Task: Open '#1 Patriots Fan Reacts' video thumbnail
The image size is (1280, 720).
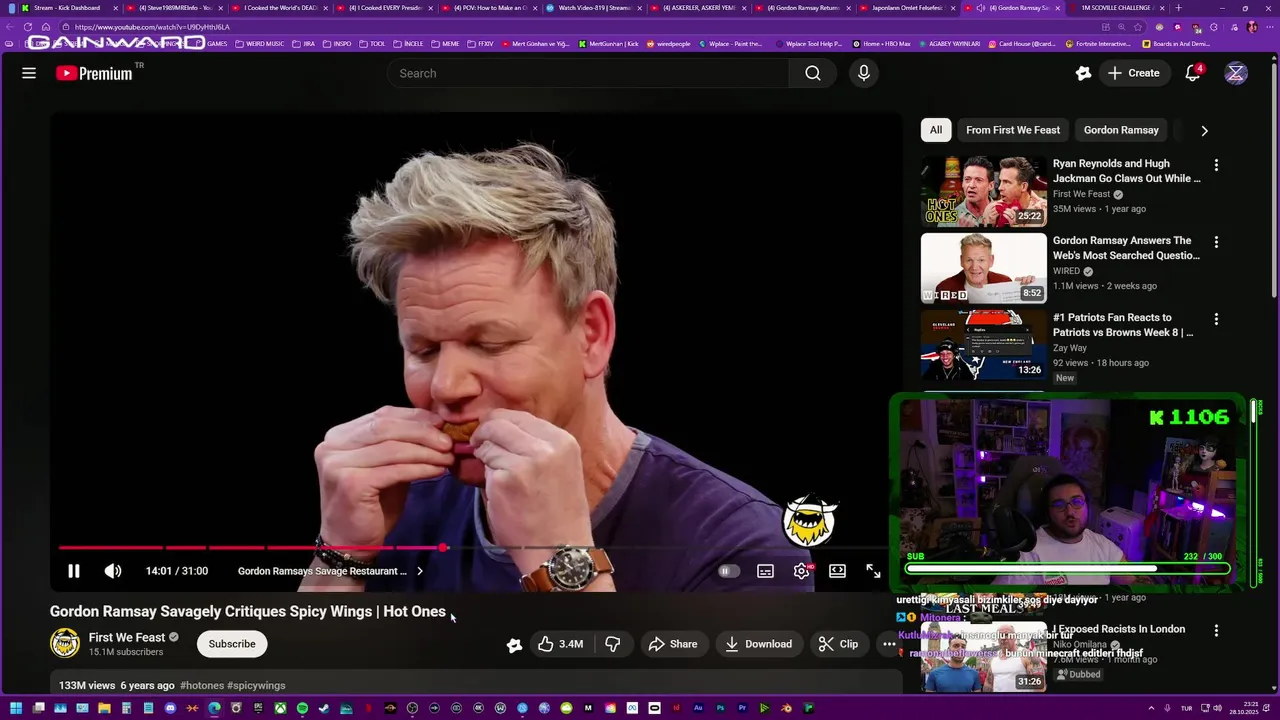Action: pos(984,345)
